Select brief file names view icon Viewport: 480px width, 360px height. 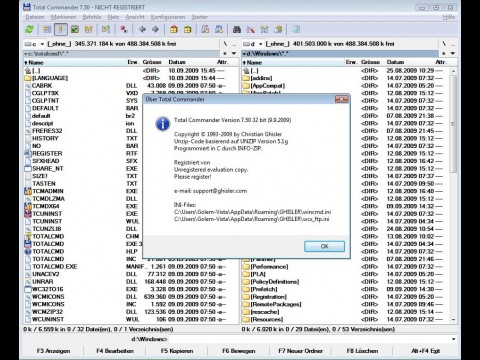[47, 29]
